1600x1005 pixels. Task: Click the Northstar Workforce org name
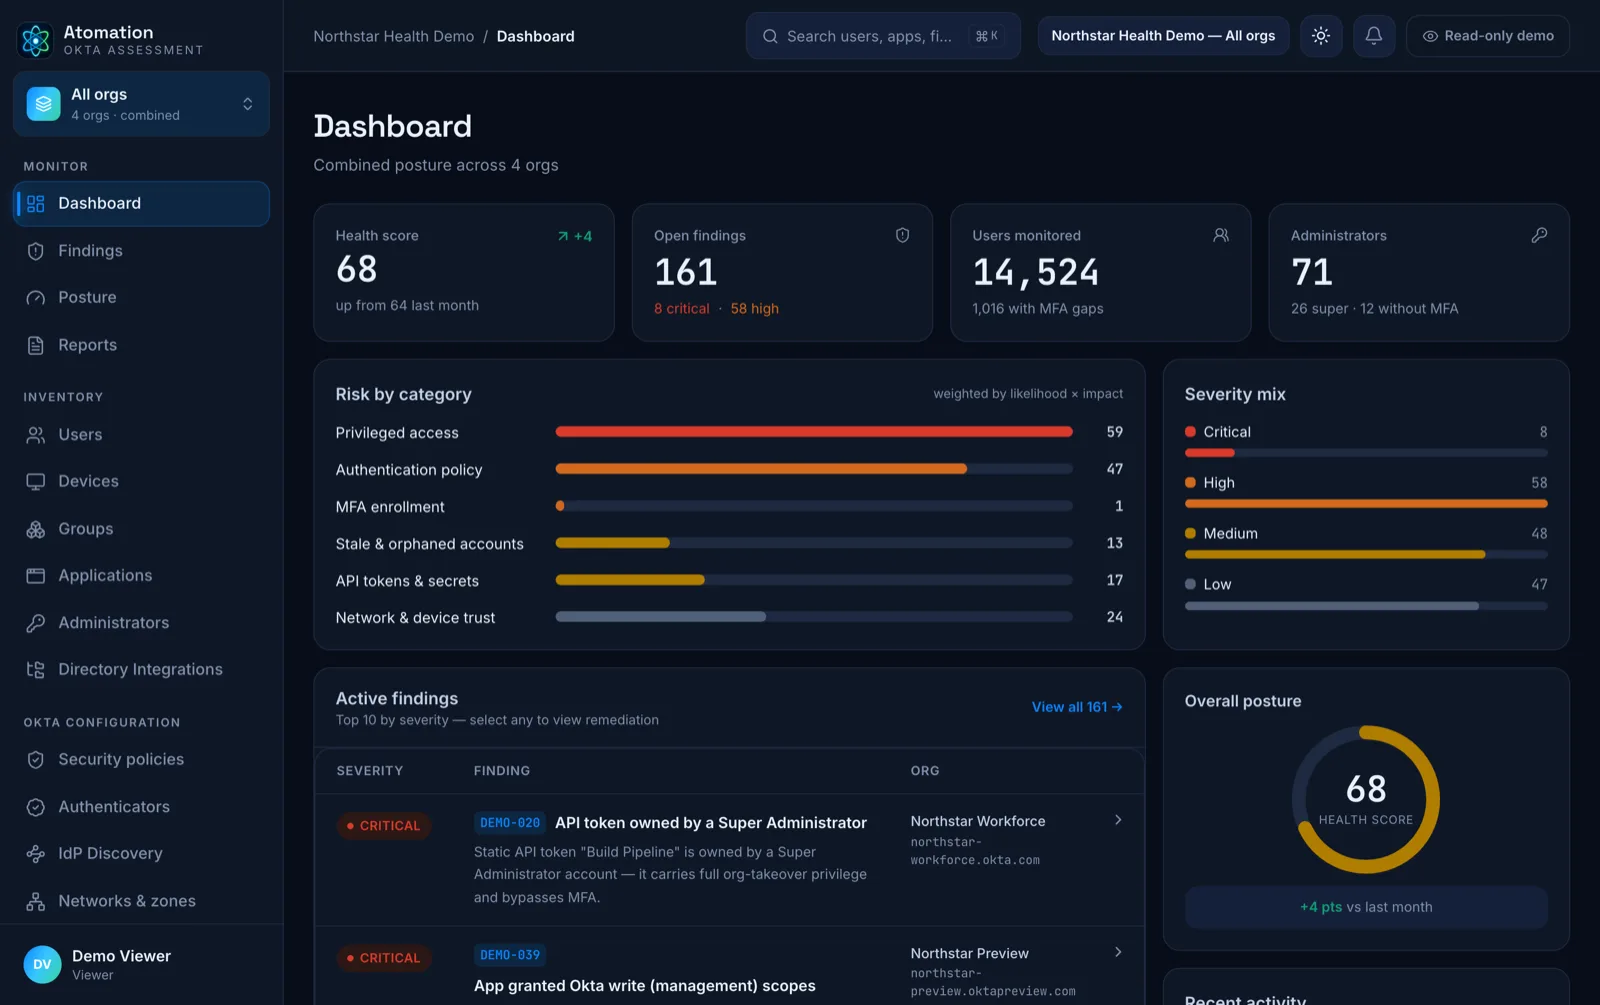click(x=978, y=821)
